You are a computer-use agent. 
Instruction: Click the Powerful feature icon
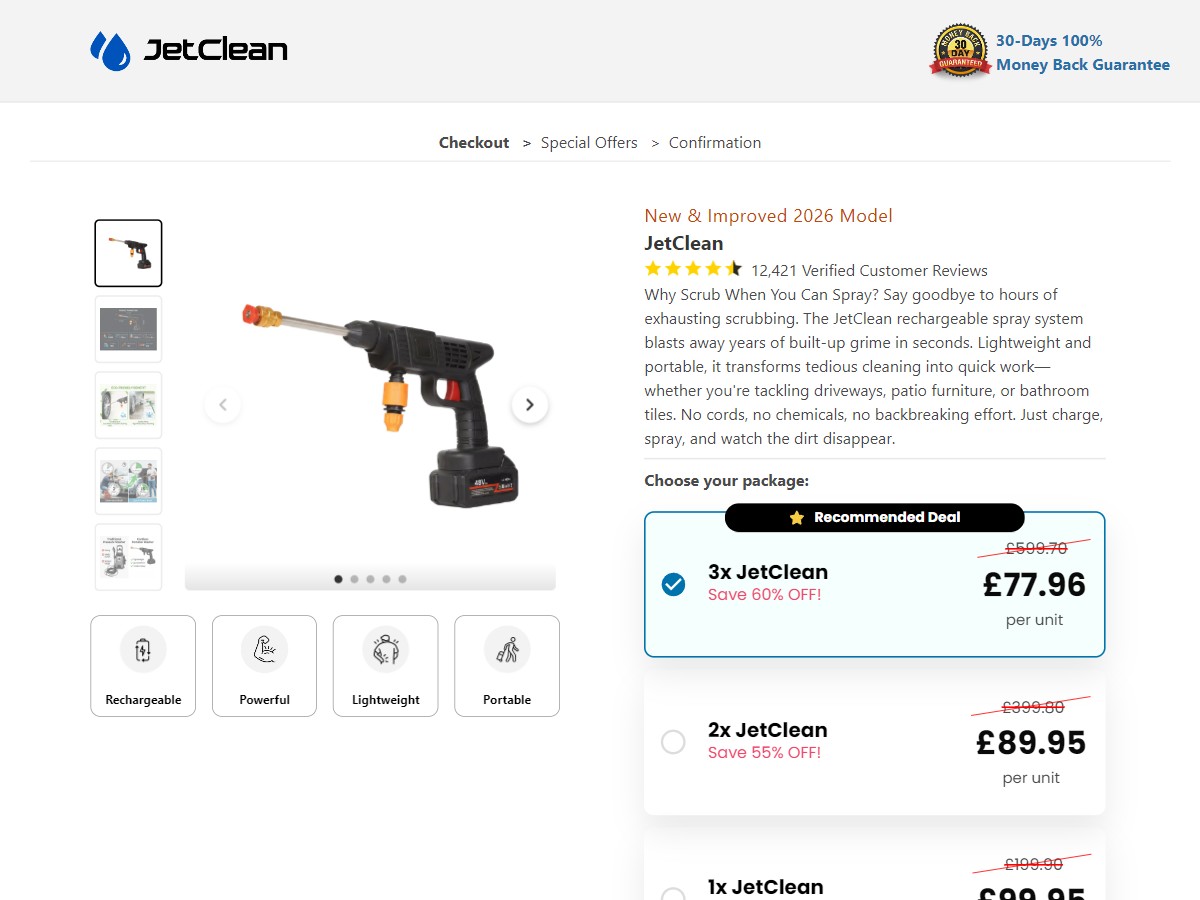[x=264, y=649]
